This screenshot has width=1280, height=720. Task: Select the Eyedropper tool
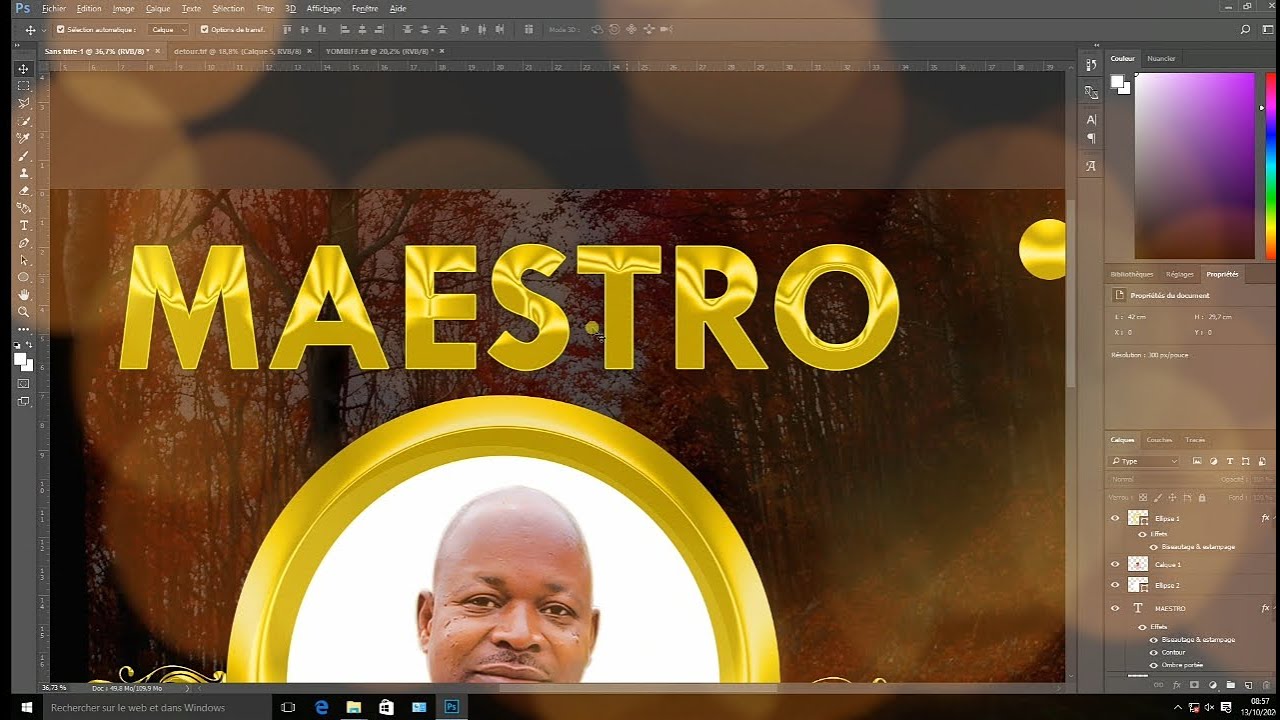coord(24,138)
